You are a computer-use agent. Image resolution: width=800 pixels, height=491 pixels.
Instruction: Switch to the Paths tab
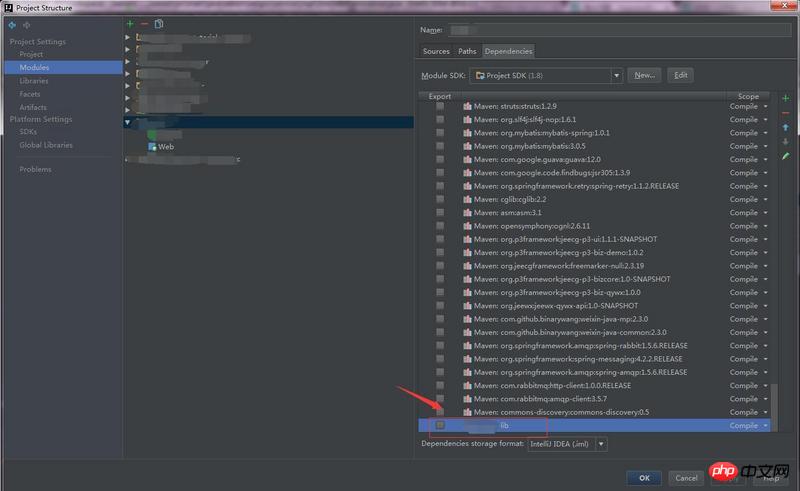[x=467, y=51]
